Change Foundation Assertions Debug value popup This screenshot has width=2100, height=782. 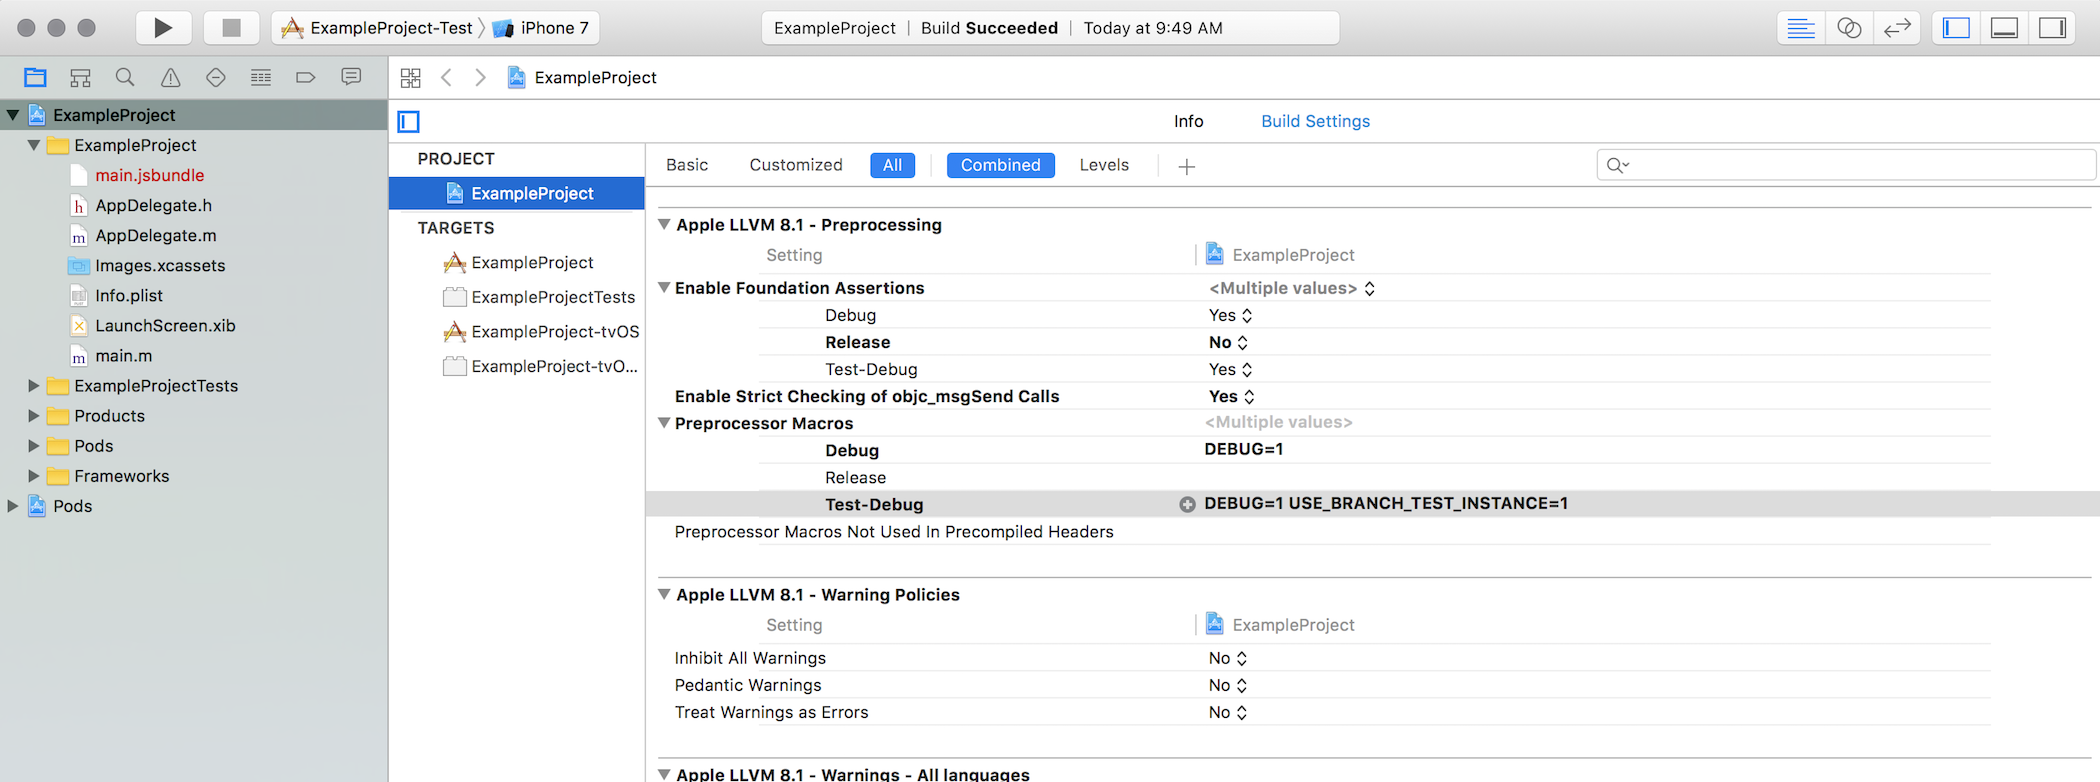tap(1230, 315)
